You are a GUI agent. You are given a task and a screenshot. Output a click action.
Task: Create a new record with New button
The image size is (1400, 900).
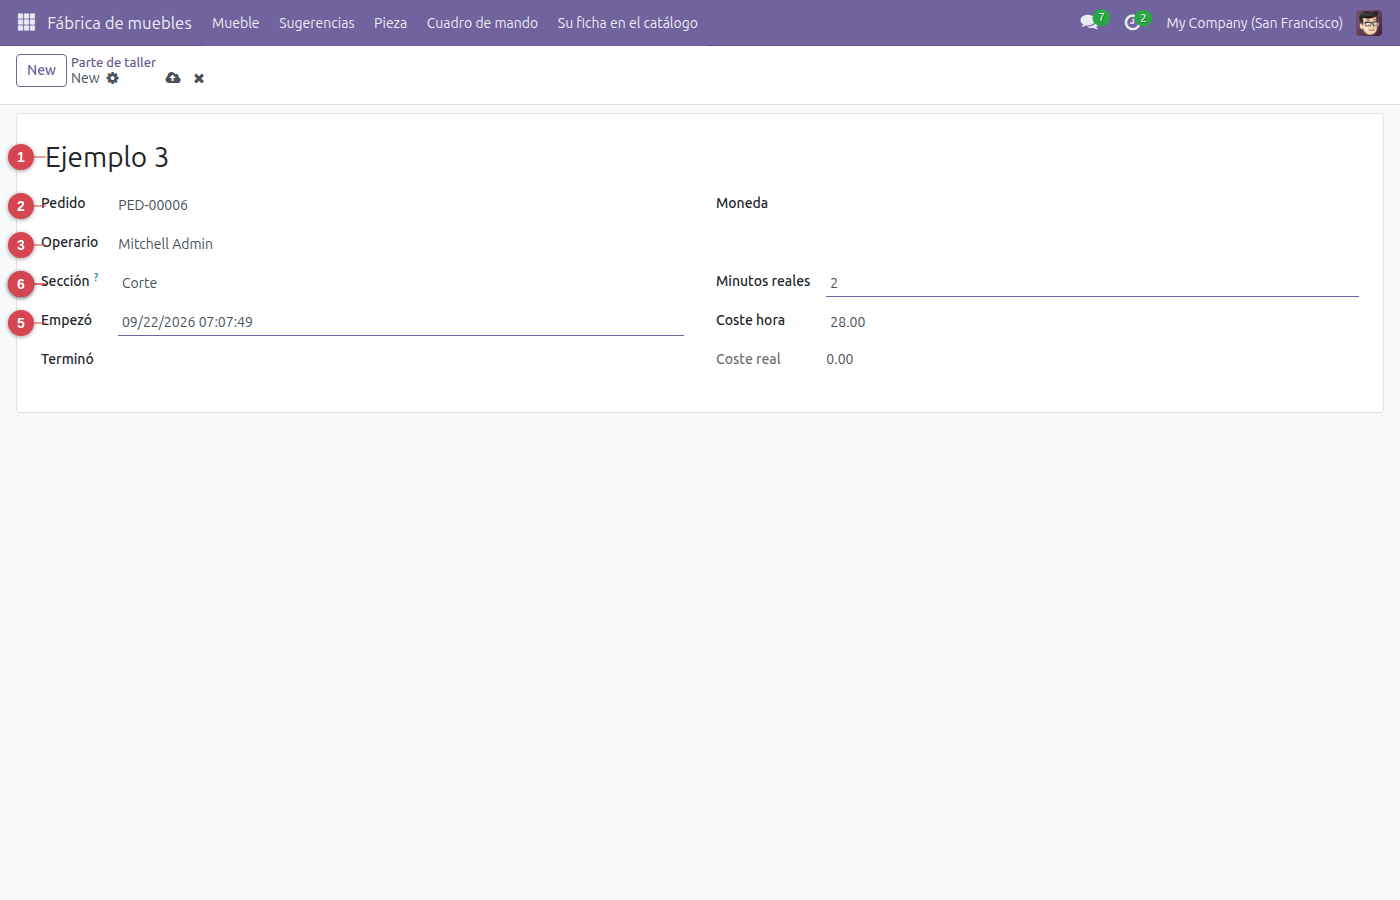click(x=41, y=70)
